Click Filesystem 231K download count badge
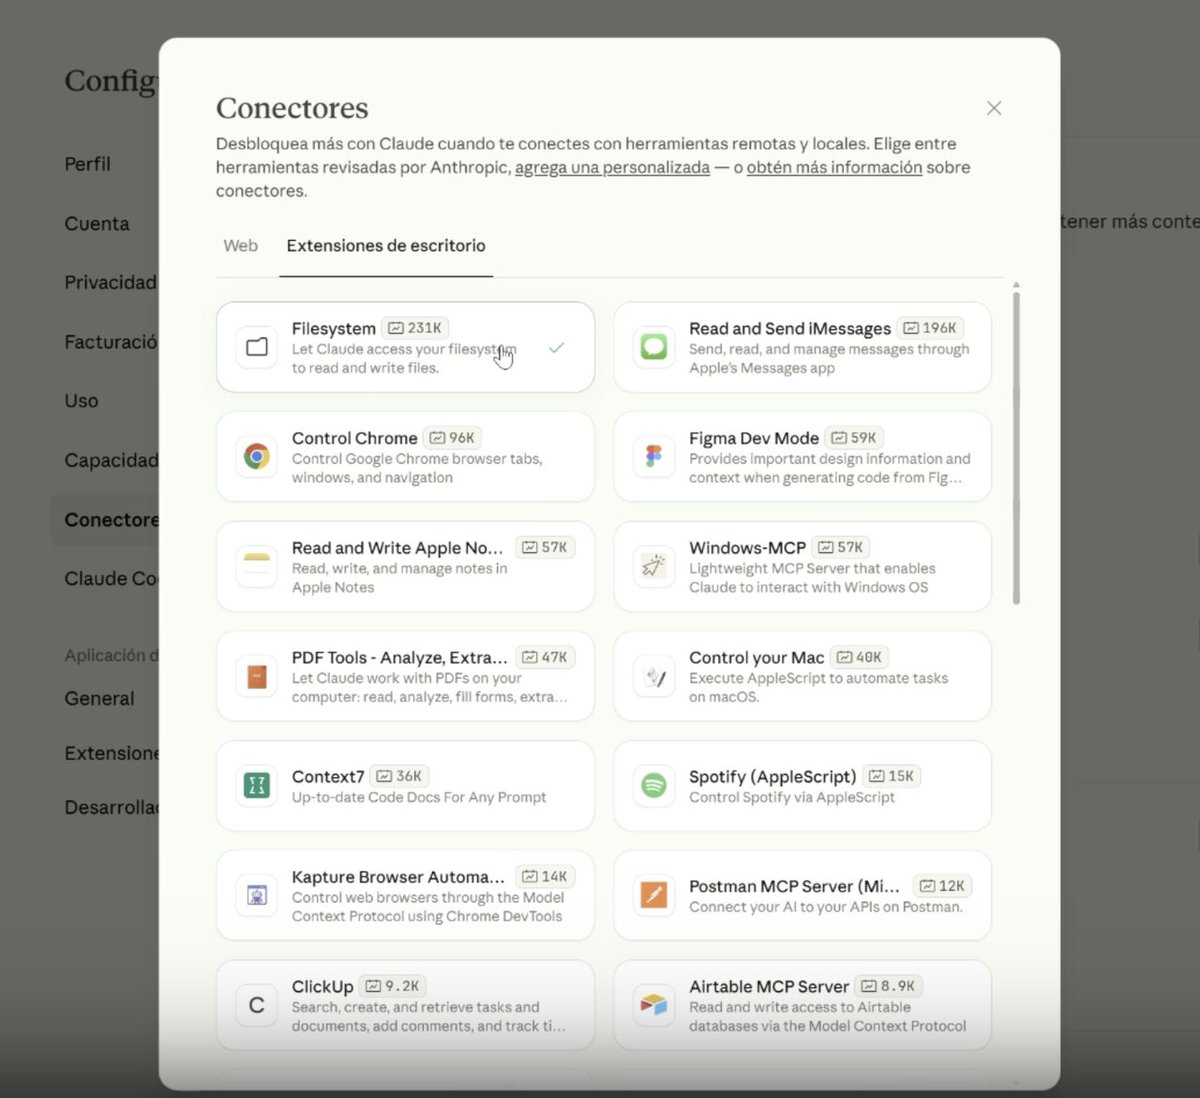 pyautogui.click(x=415, y=328)
